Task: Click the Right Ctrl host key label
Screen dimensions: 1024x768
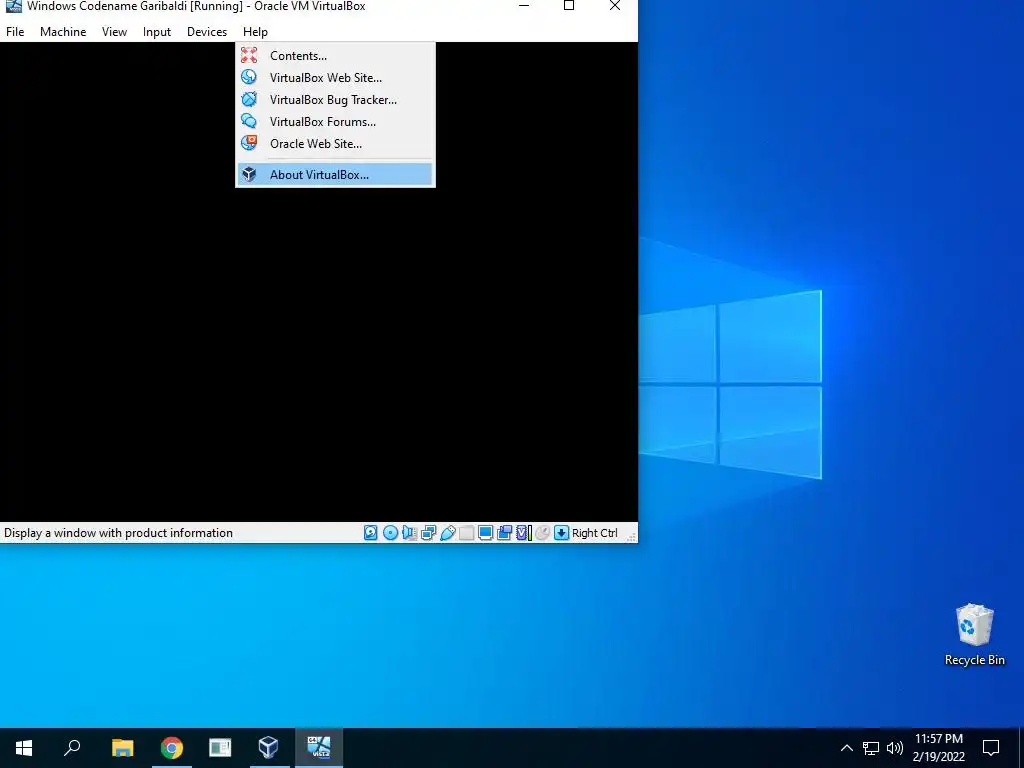Action: [594, 533]
